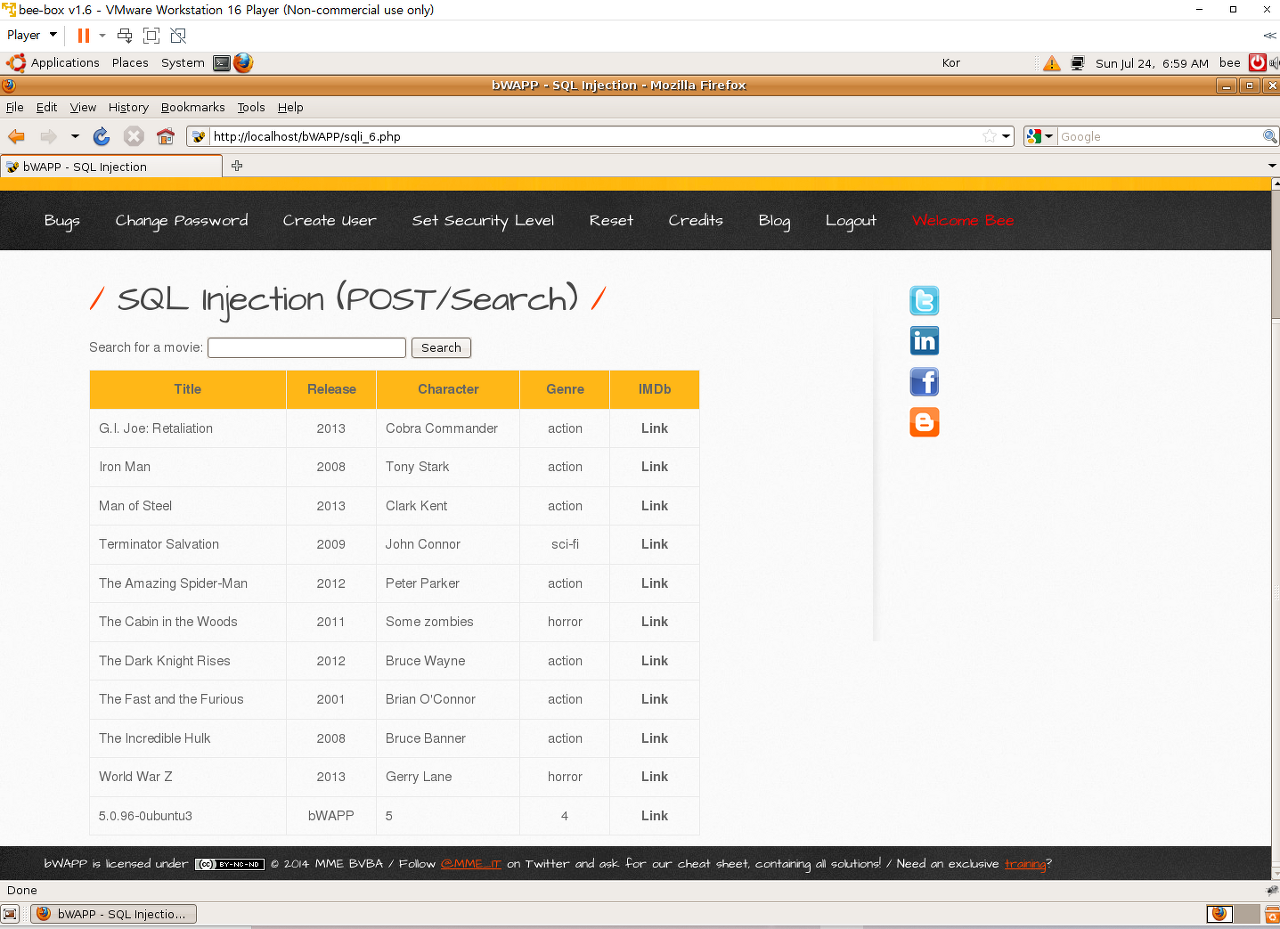Viewport: 1280px width, 929px height.
Task: Click the orange warning triangle tray icon
Action: pos(1051,63)
